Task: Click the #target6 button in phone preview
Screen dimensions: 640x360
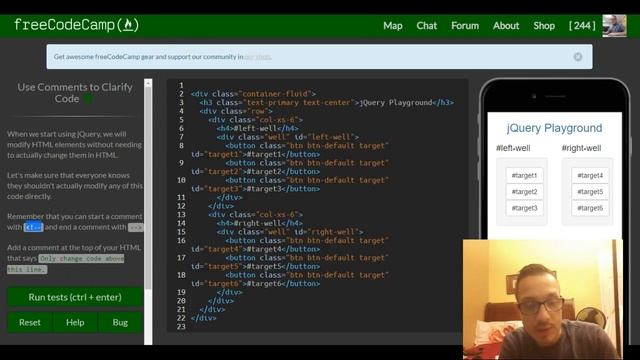Action: click(x=590, y=208)
